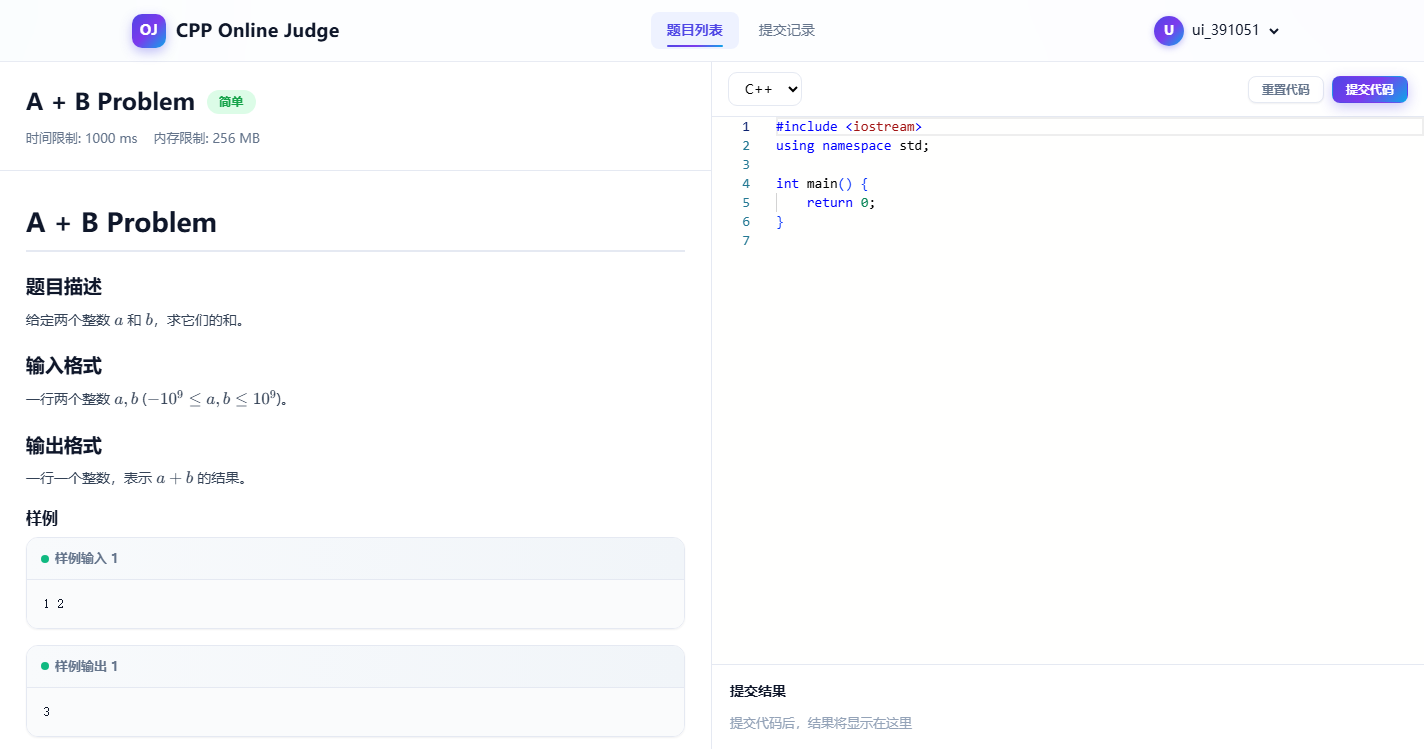Viewport: 1424px width, 749px height.
Task: Open the 提交记录 tab
Action: click(787, 30)
